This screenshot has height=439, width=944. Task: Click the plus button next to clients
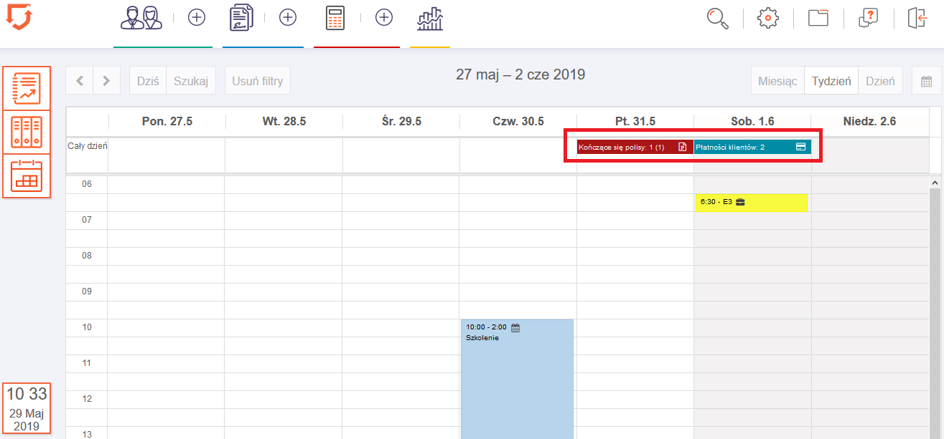point(196,18)
